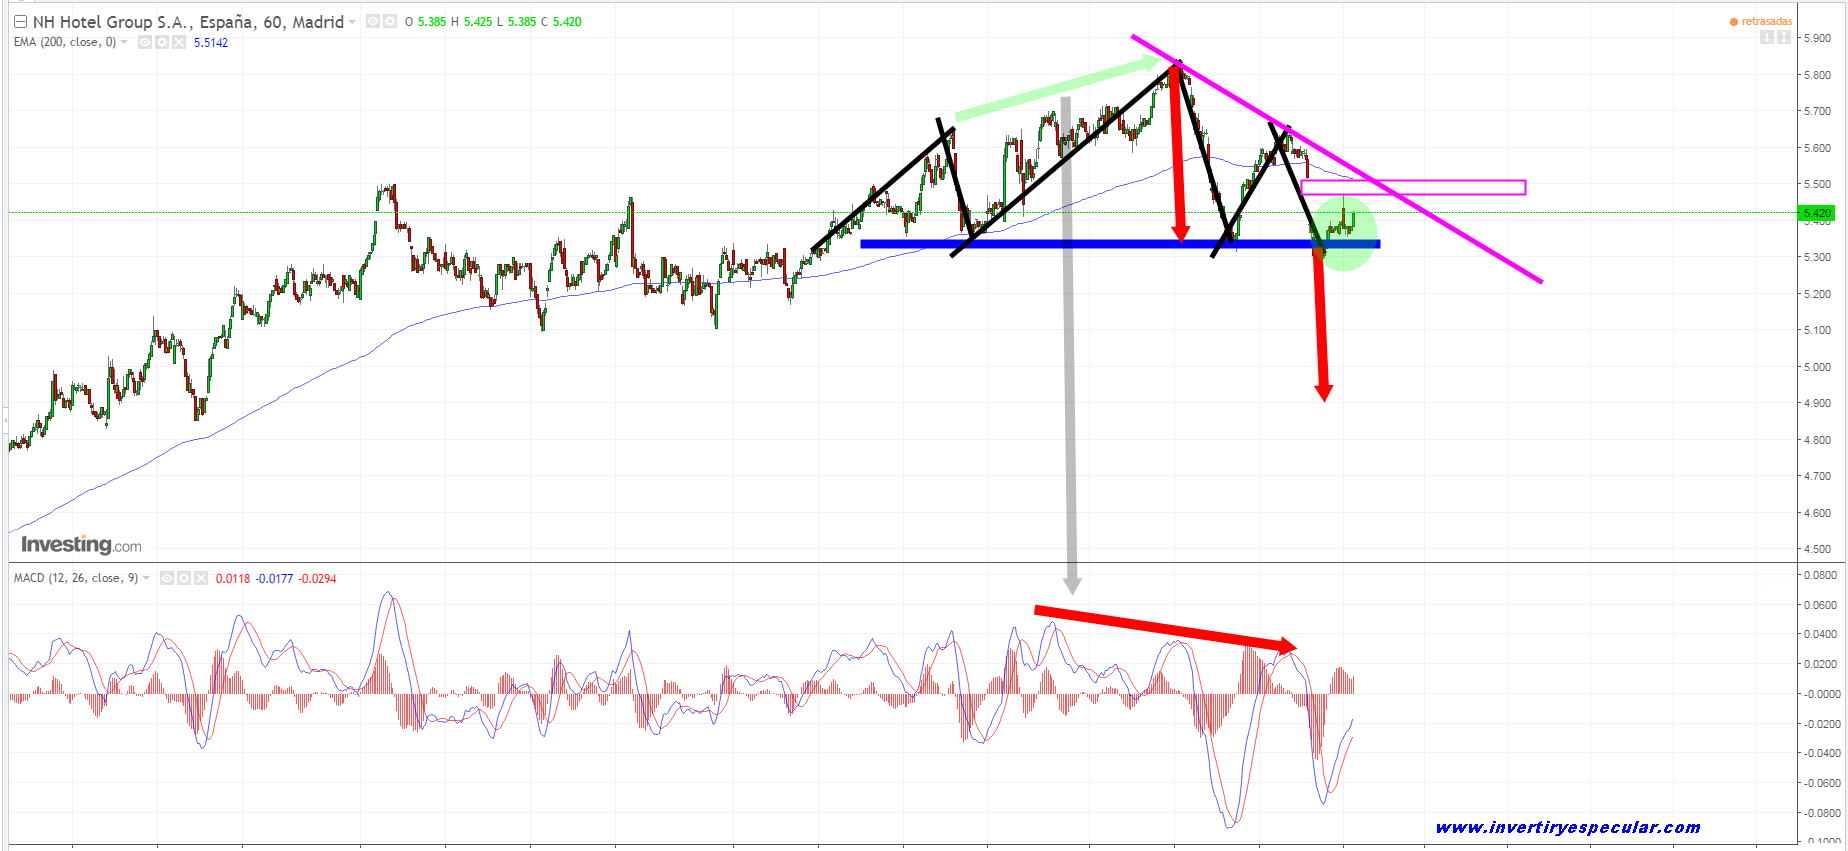Open EMA 200 indicator settings gear
The height and width of the screenshot is (851, 1848).
(x=162, y=42)
